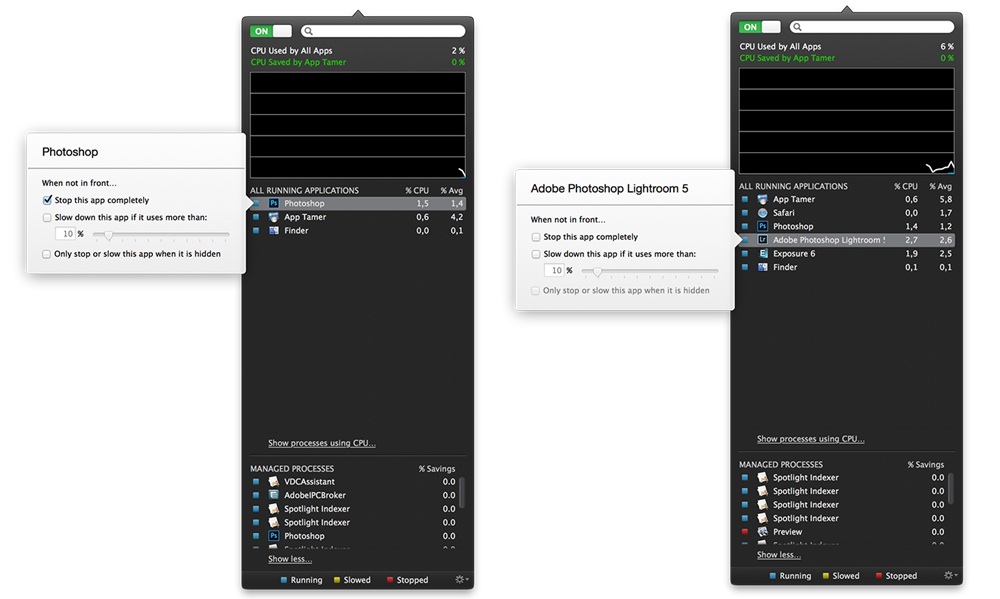Click the red stopped indicator beside Preview
1000x599 pixels.
744,531
